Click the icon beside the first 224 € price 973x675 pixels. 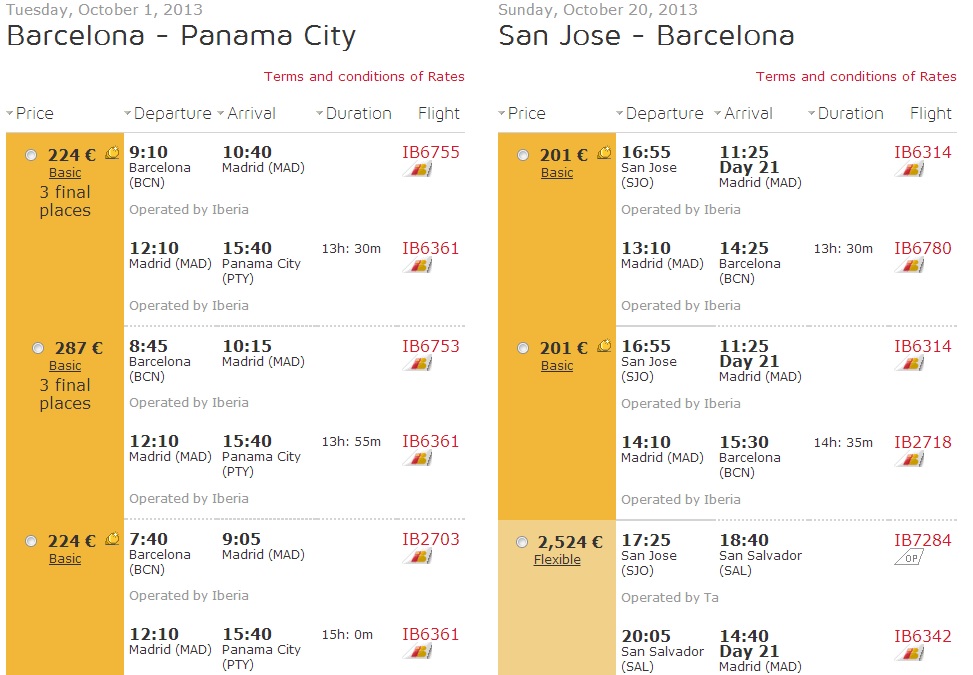pos(112,153)
